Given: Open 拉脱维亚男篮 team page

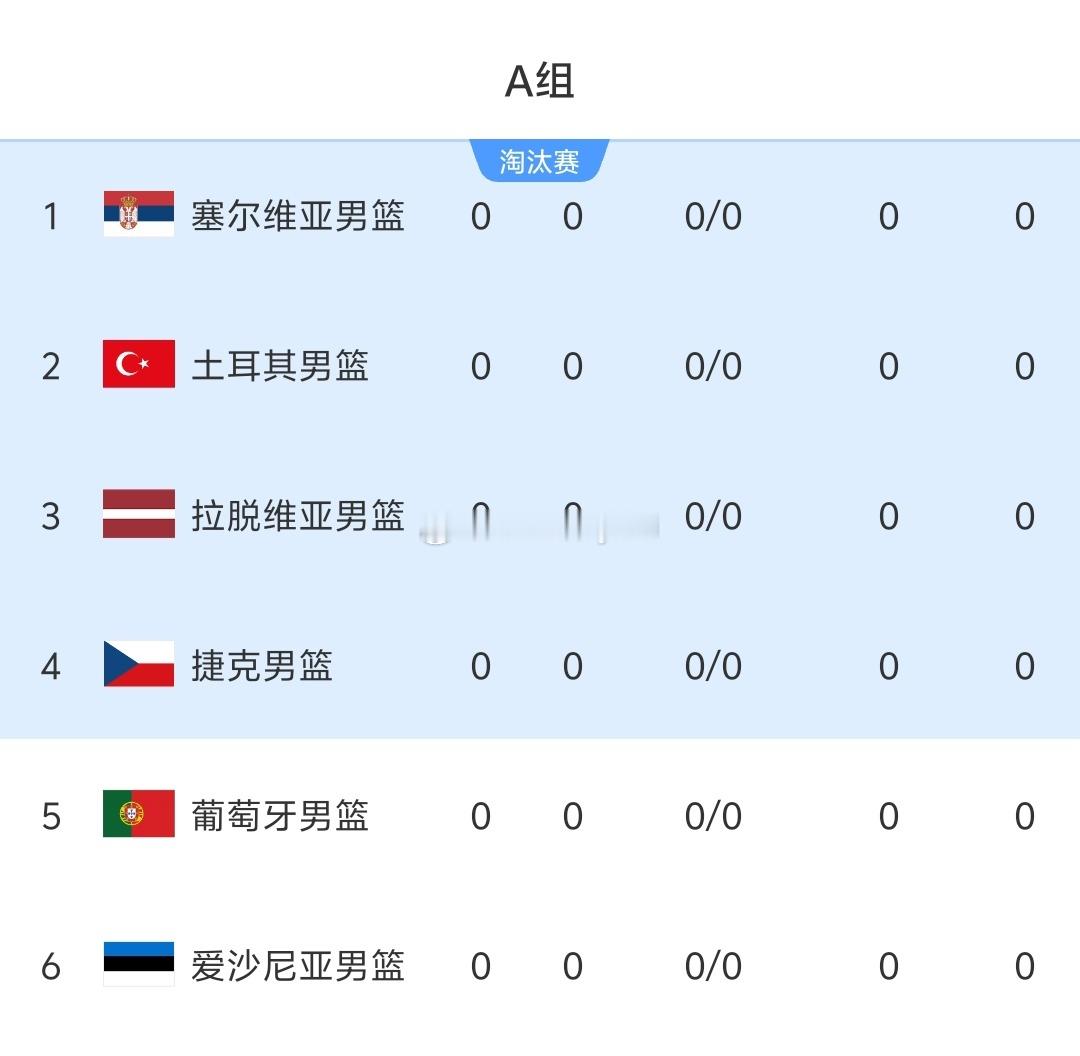Looking at the screenshot, I should click(298, 516).
